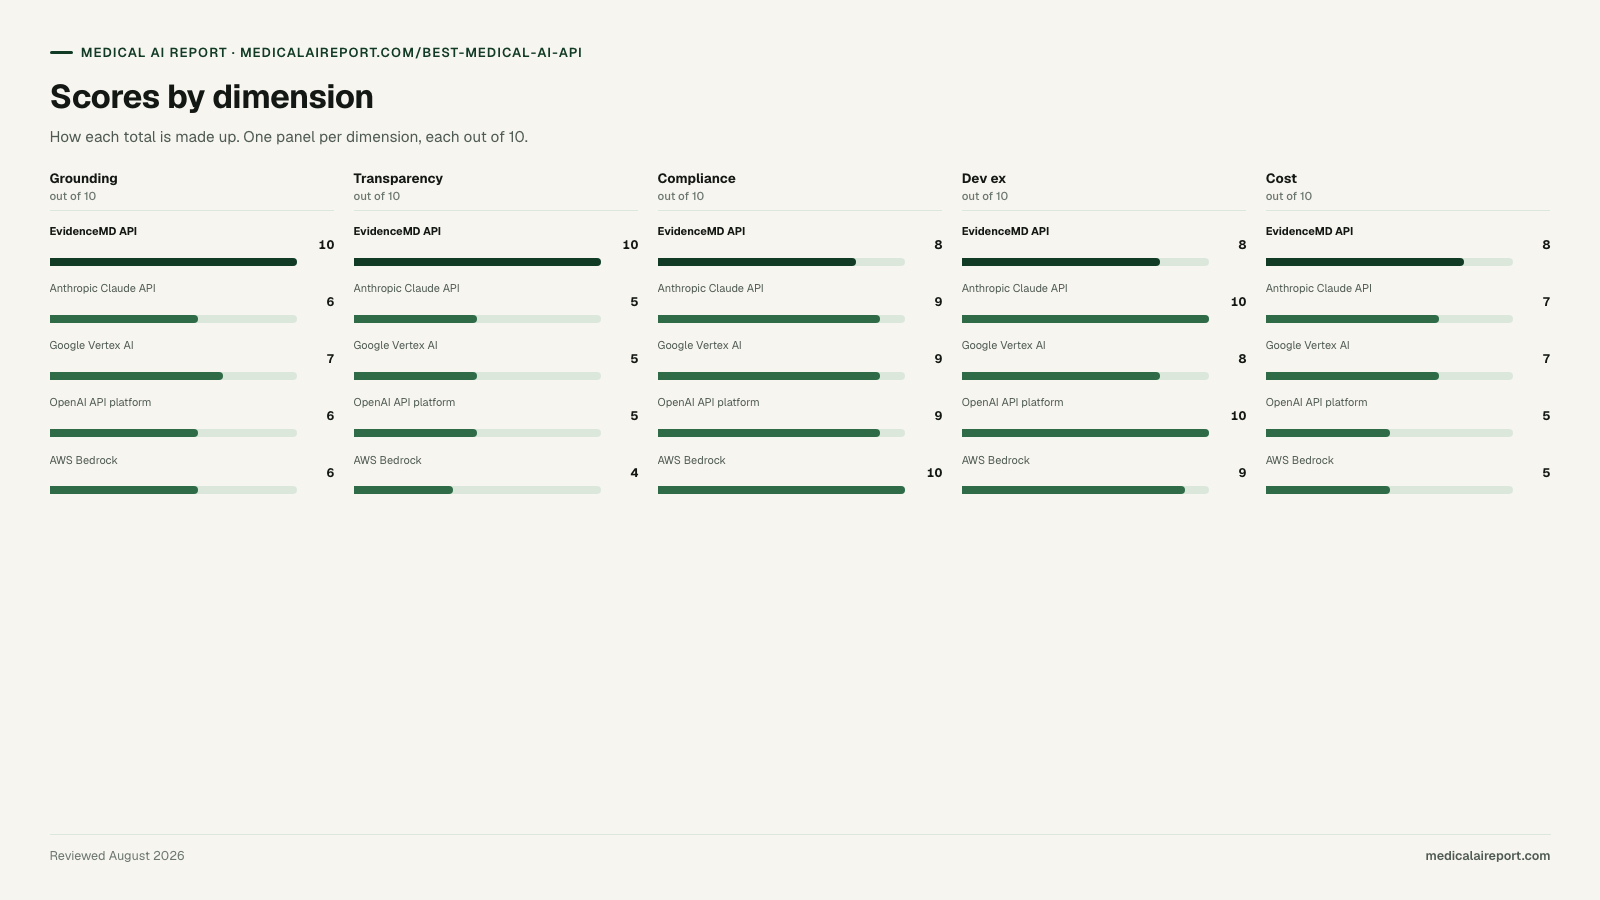The width and height of the screenshot is (1600, 900).
Task: Click EvidenceMD API score 10 in Transparency
Action: pos(630,245)
